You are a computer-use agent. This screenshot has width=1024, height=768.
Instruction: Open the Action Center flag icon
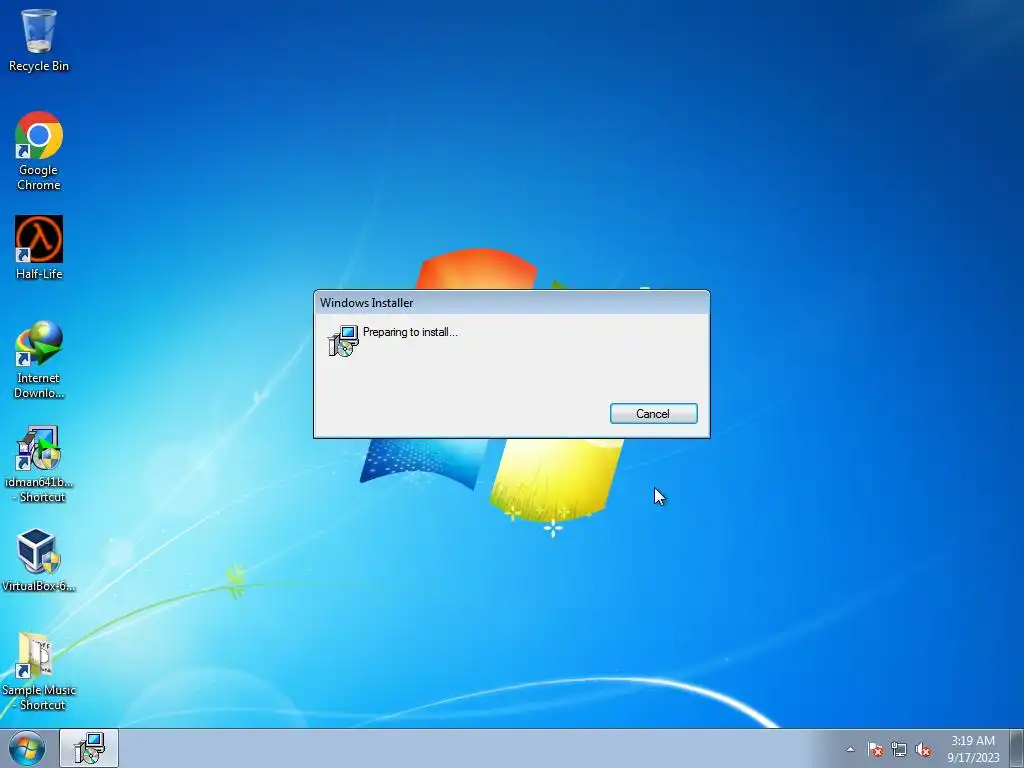[x=875, y=750]
